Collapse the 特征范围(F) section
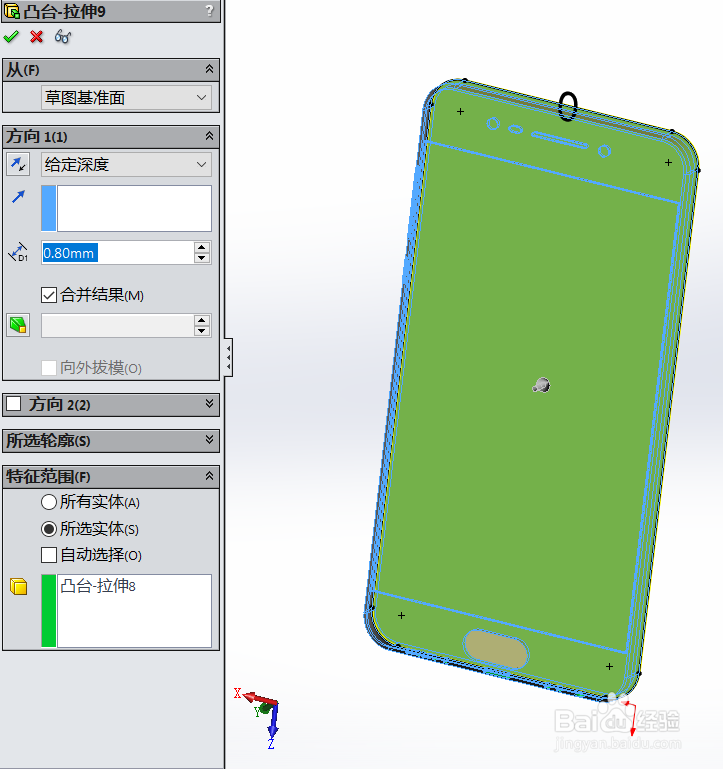 (209, 476)
